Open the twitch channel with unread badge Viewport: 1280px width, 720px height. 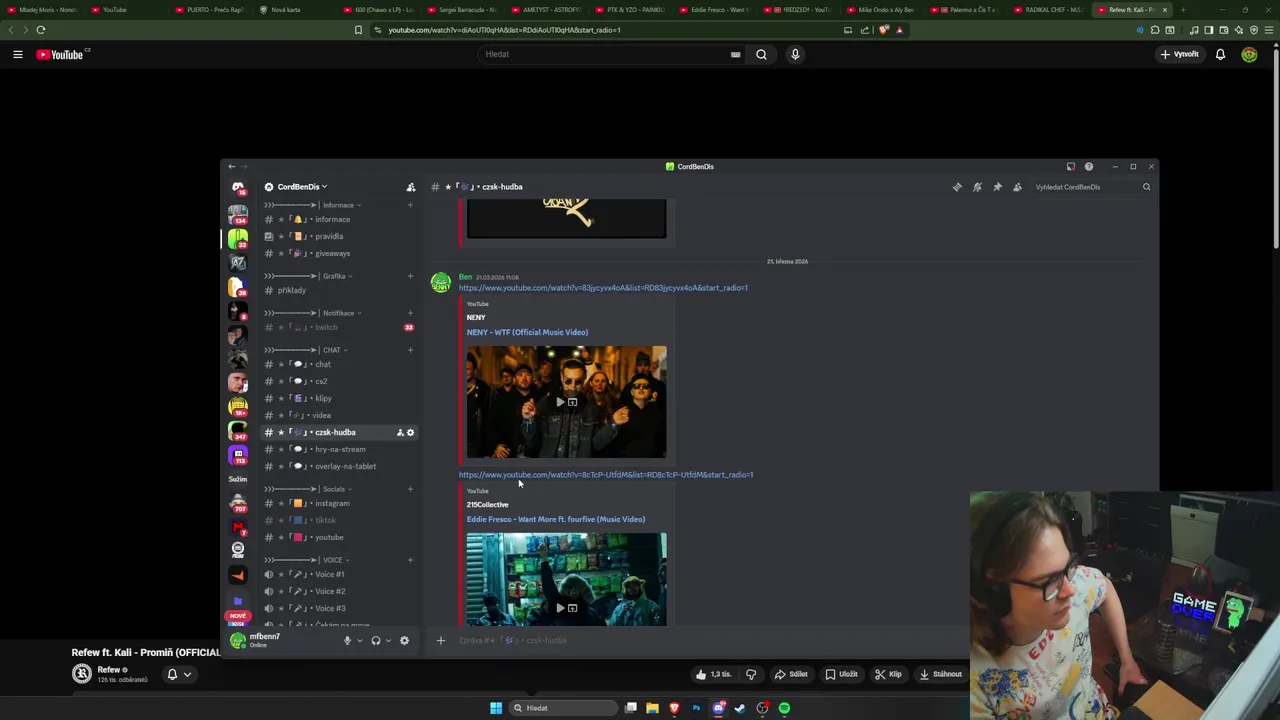pyautogui.click(x=339, y=327)
